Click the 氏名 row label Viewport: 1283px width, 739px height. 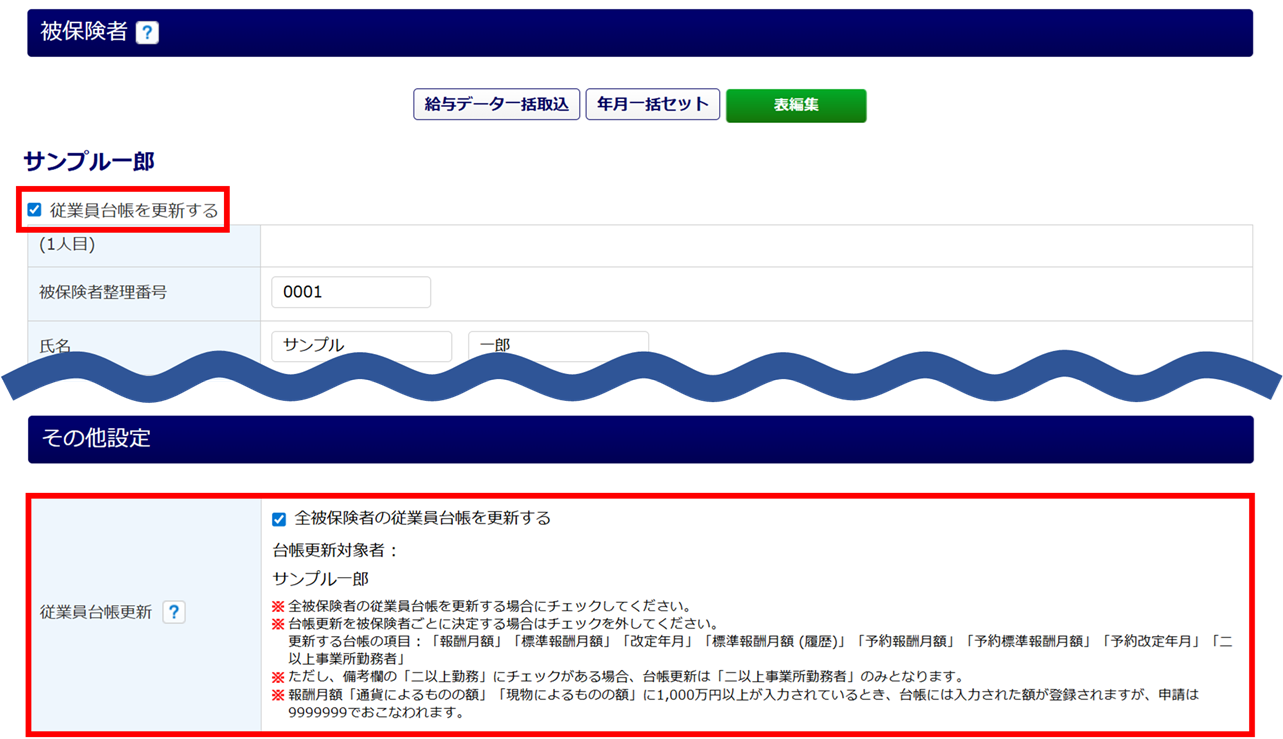pyautogui.click(x=55, y=346)
